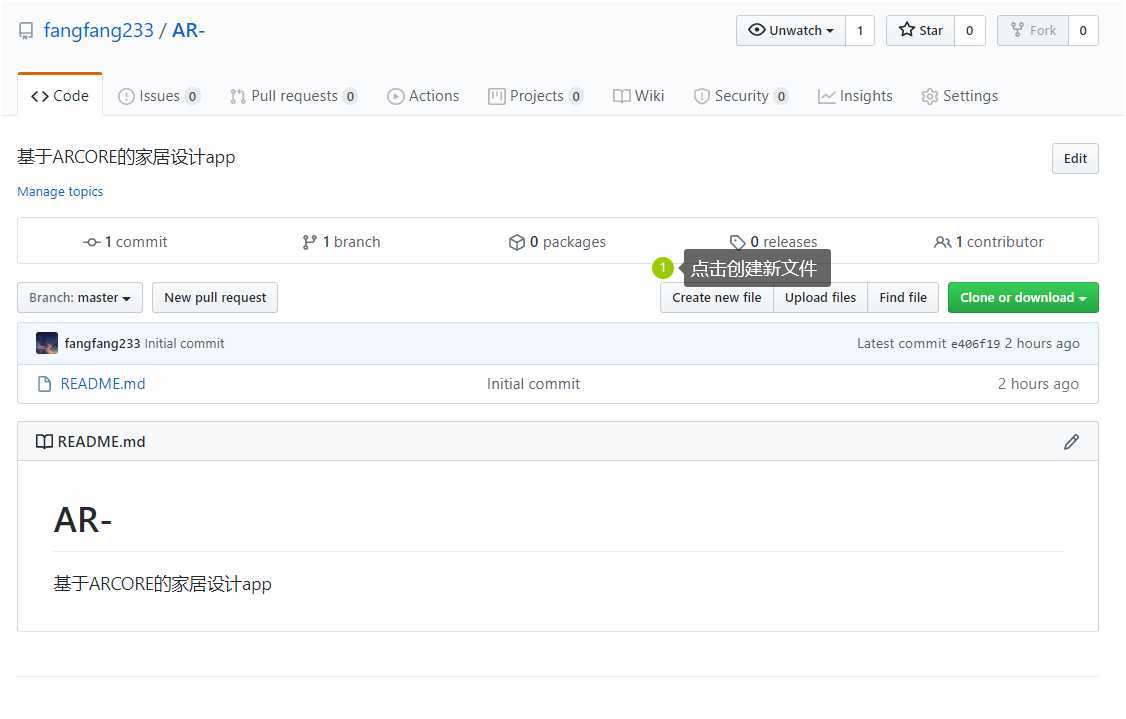Screen dimensions: 1126x719
Task: Click the AR- heading in README
Action: coord(83,519)
